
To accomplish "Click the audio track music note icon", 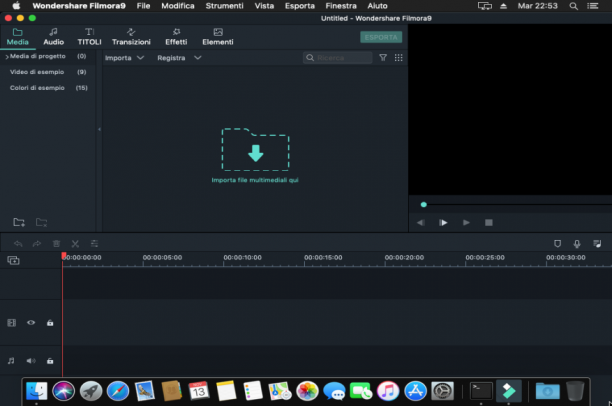I will click(11, 361).
